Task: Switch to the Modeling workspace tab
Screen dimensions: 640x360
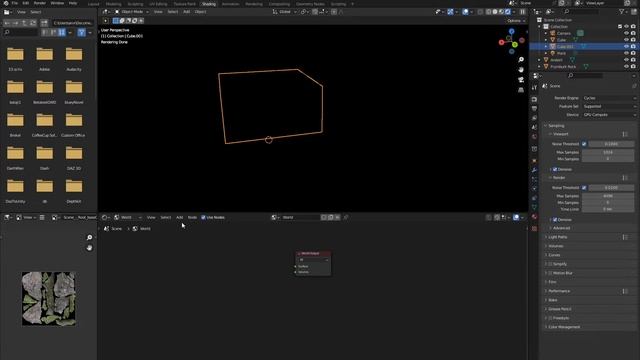Action: click(x=113, y=4)
